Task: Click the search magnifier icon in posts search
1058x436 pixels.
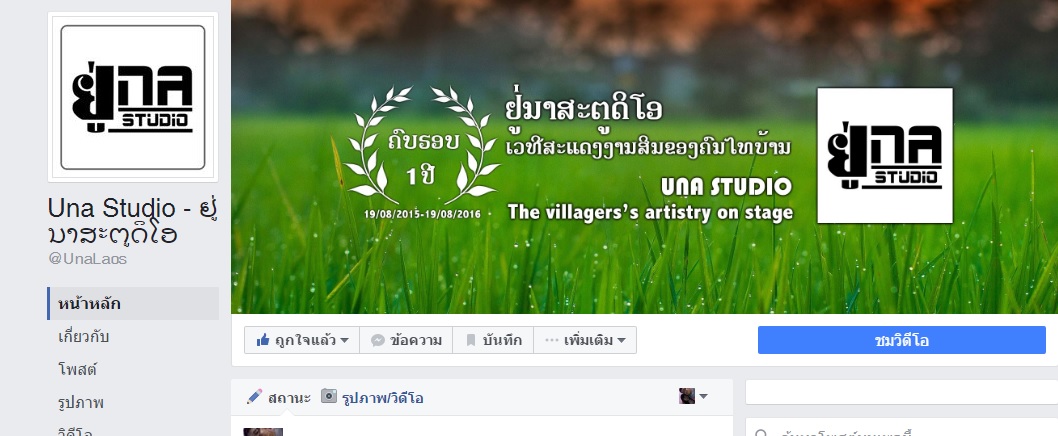Action: point(761,433)
